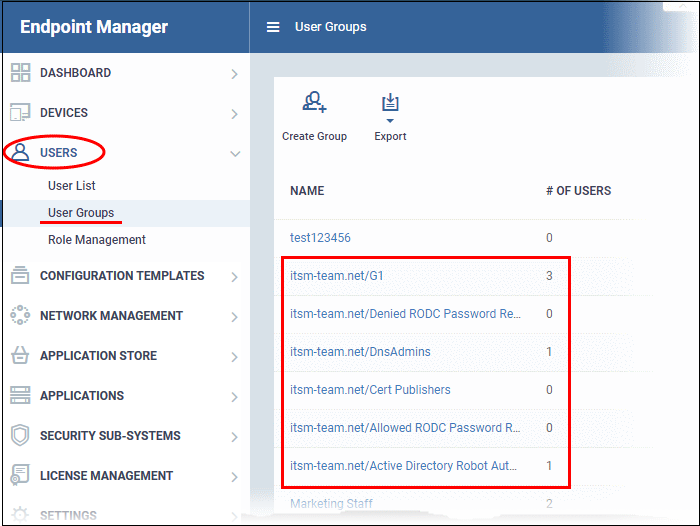Open the Active Directory Robot group link
Viewport: 700px width, 526px height.
404,465
